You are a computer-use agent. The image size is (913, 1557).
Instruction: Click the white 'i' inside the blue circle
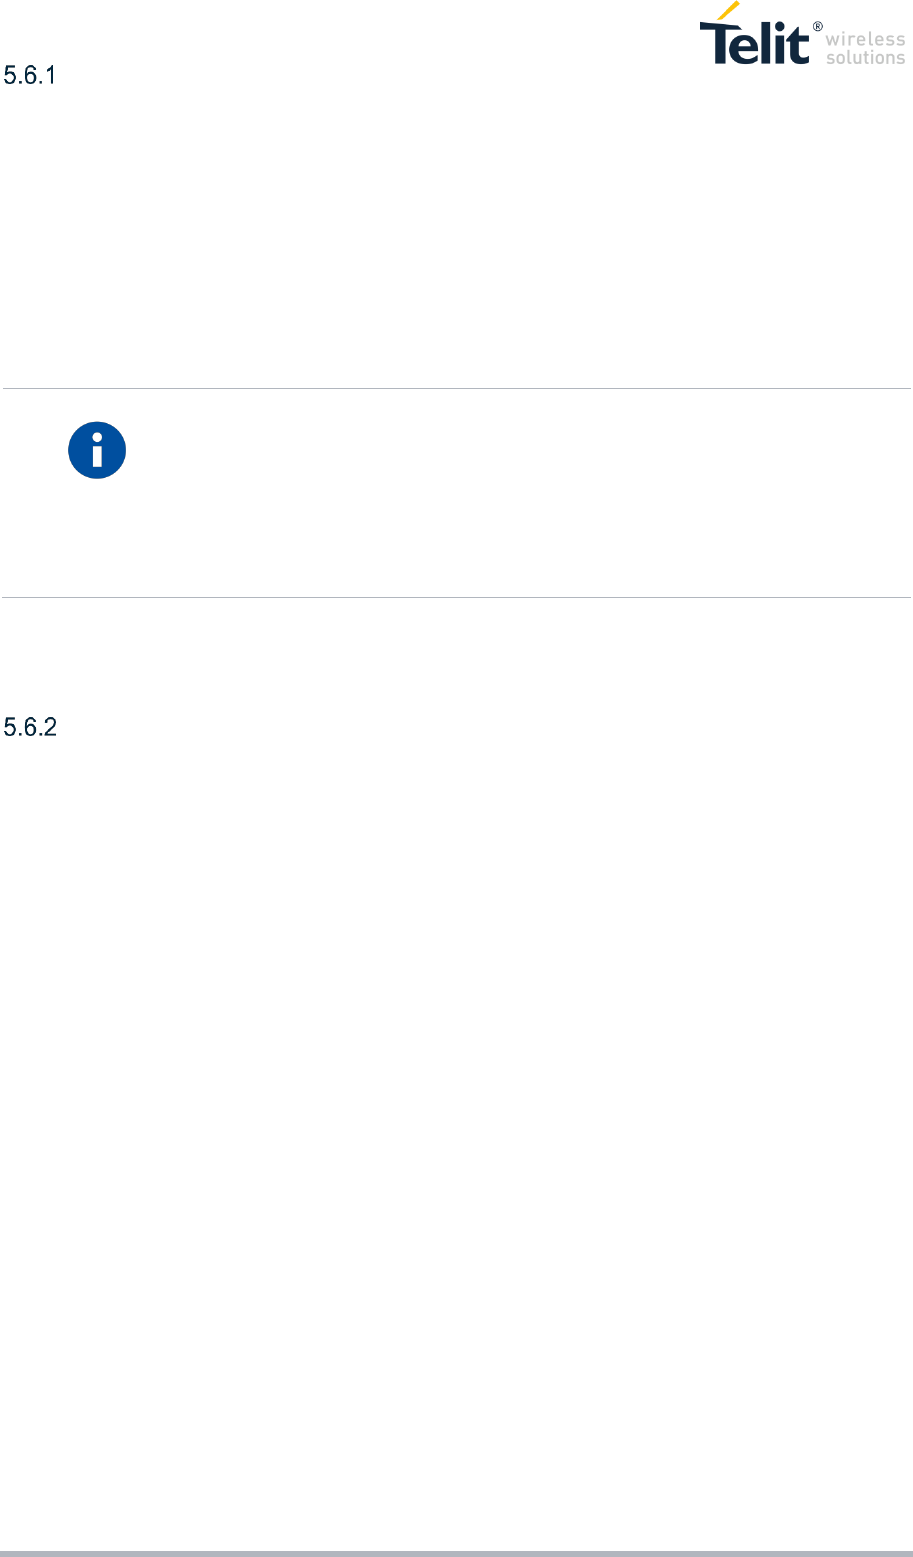(x=97, y=451)
